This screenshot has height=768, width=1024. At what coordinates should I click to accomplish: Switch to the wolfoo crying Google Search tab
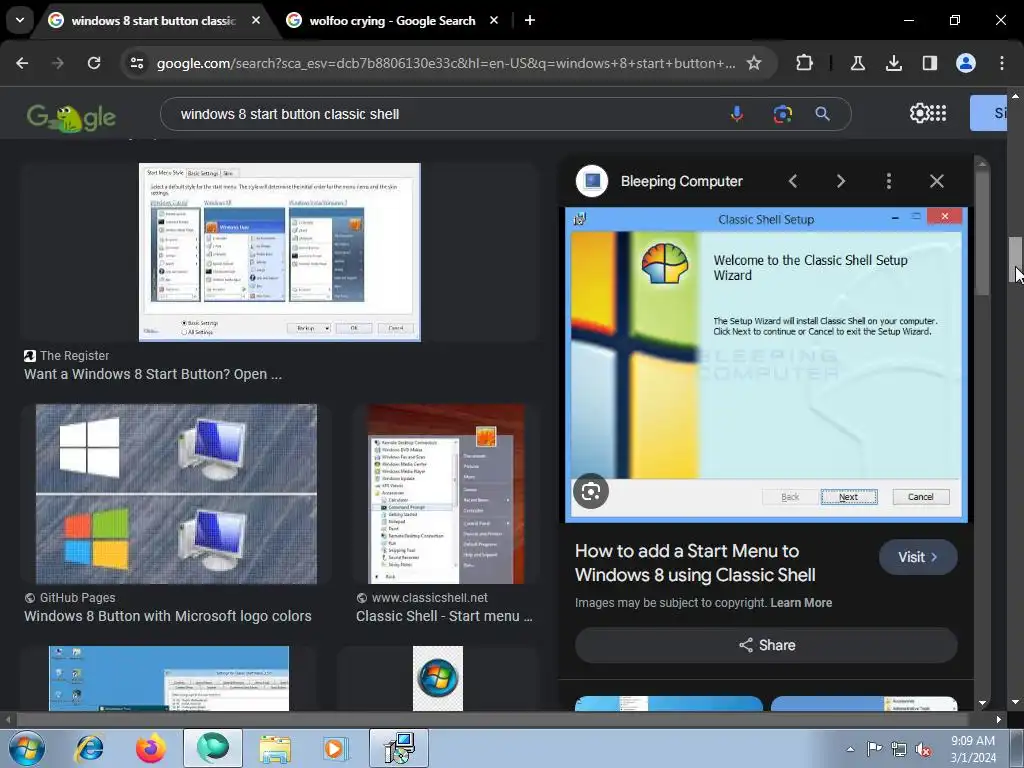[x=392, y=21]
